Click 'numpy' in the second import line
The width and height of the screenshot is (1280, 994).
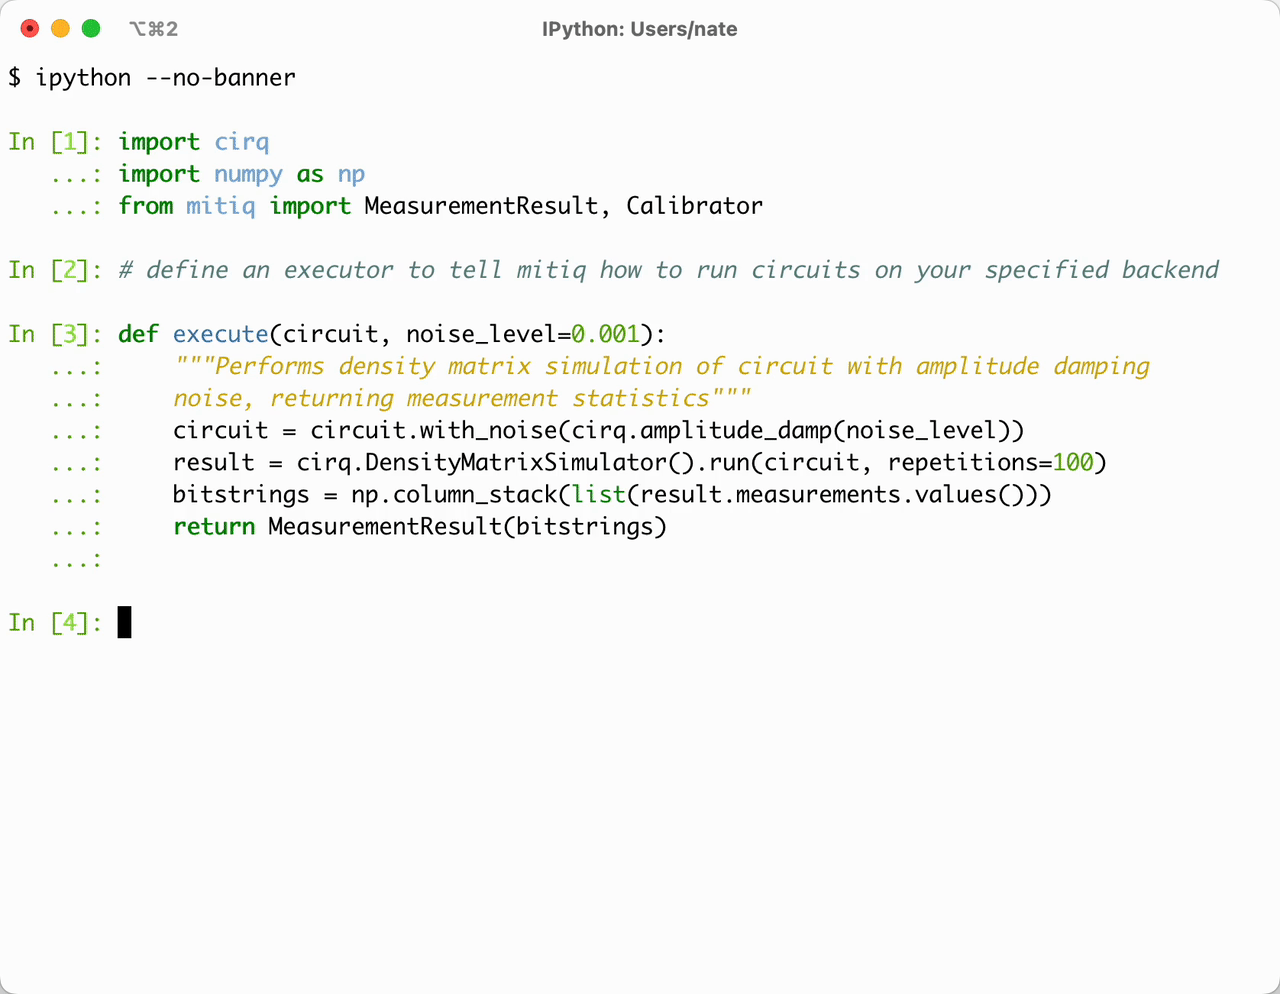[249, 174]
